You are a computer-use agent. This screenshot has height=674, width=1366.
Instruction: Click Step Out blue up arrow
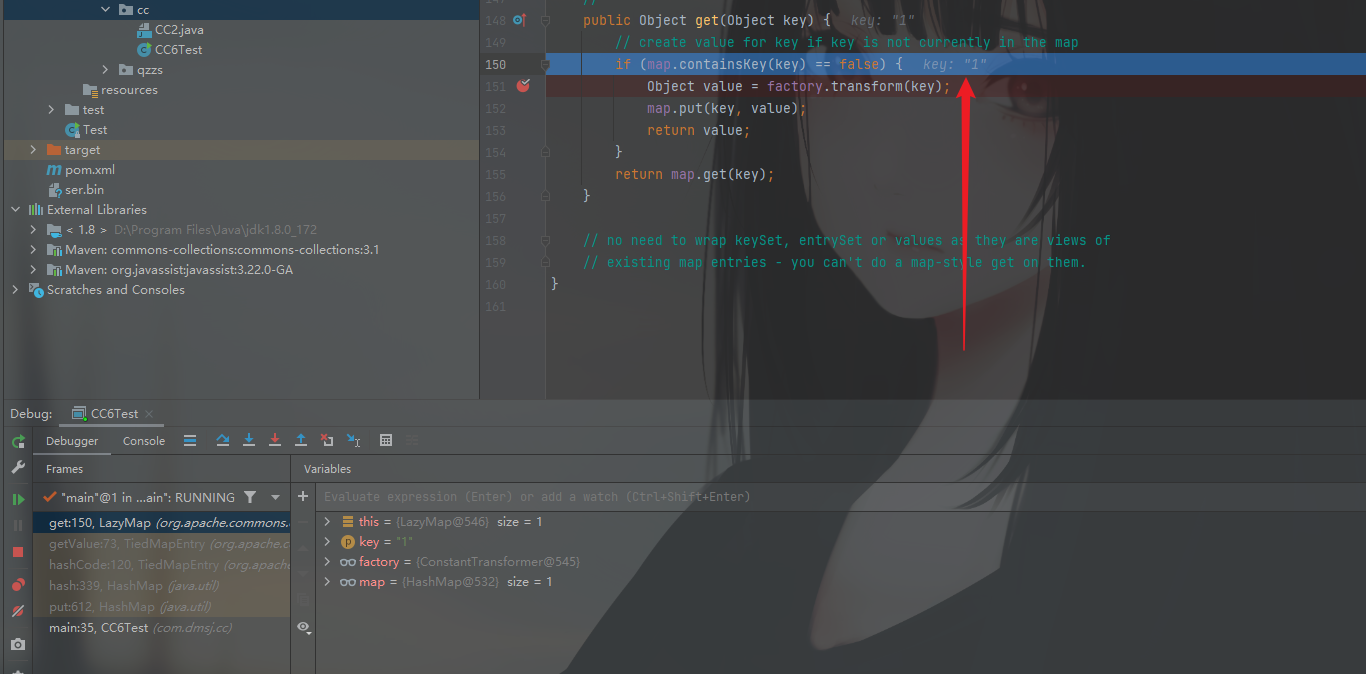301,441
